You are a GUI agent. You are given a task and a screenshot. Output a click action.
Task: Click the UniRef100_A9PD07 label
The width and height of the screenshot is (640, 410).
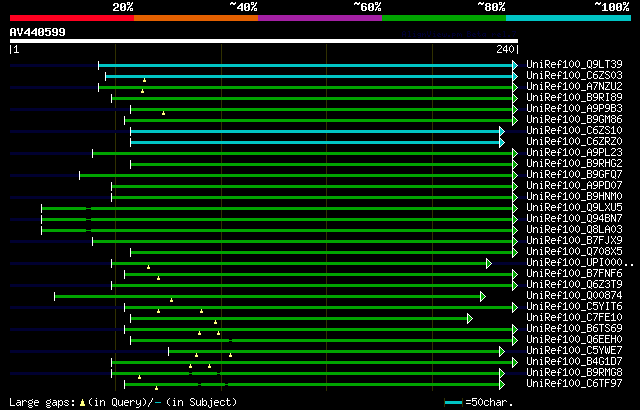coord(574,185)
